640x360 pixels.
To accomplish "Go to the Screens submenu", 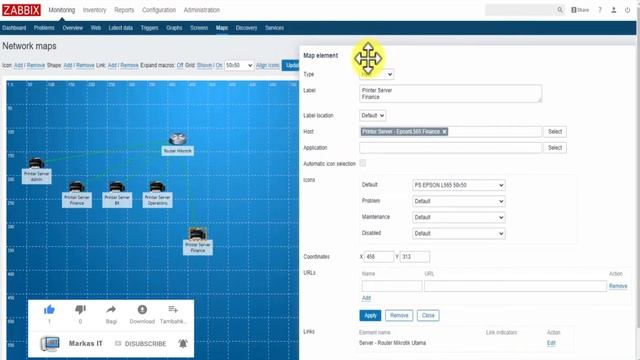I will tap(199, 28).
